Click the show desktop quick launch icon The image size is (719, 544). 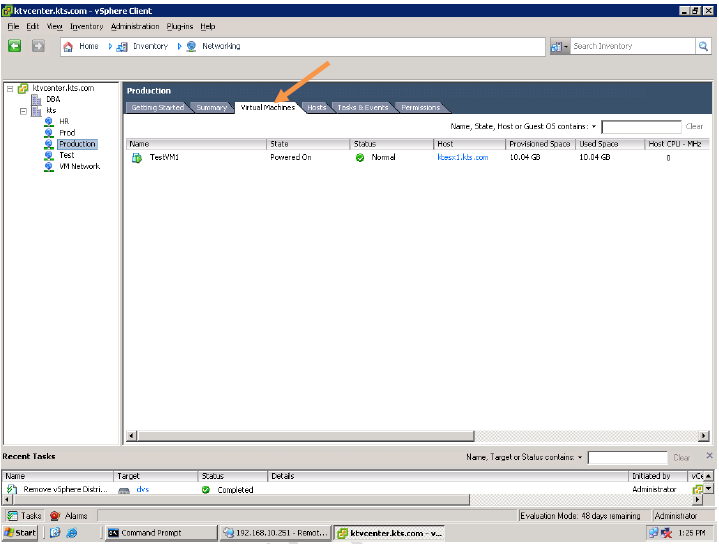point(55,533)
